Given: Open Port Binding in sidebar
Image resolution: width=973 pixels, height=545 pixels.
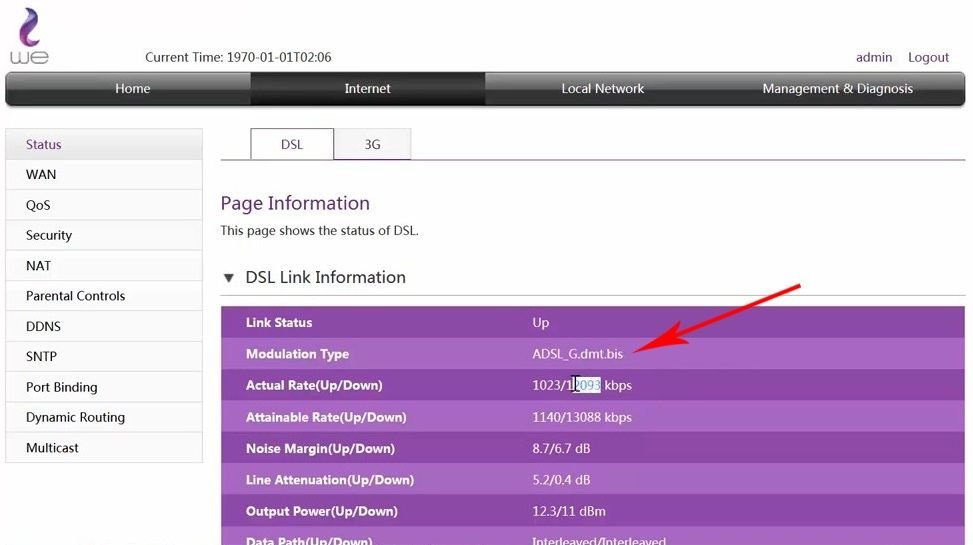Looking at the screenshot, I should (104, 387).
